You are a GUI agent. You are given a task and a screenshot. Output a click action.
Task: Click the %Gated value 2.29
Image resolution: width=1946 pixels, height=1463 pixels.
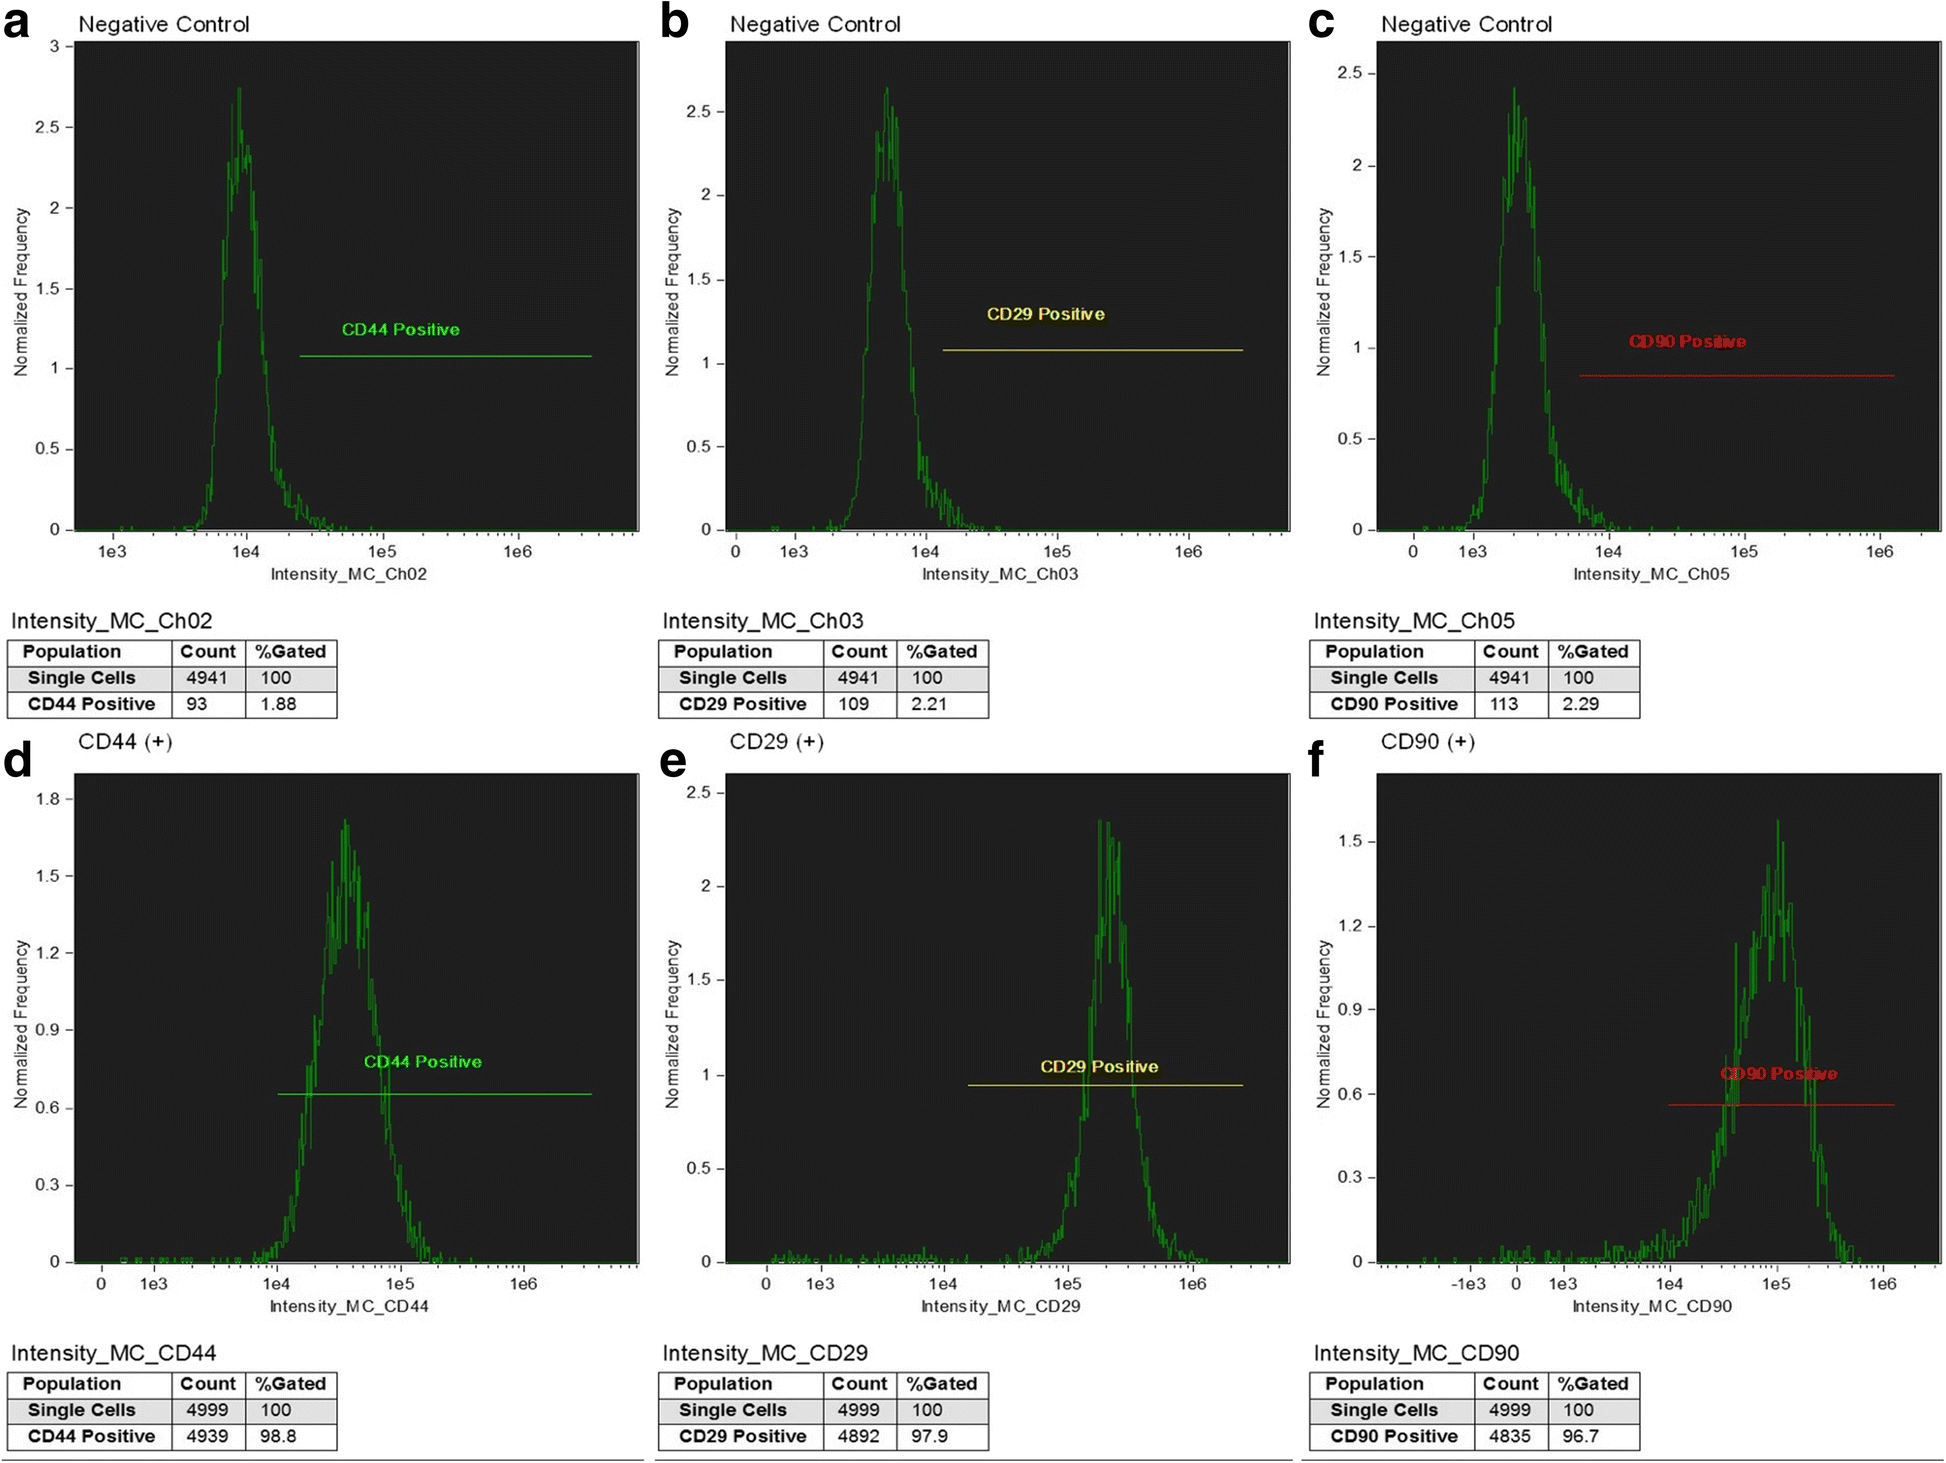tap(1581, 704)
